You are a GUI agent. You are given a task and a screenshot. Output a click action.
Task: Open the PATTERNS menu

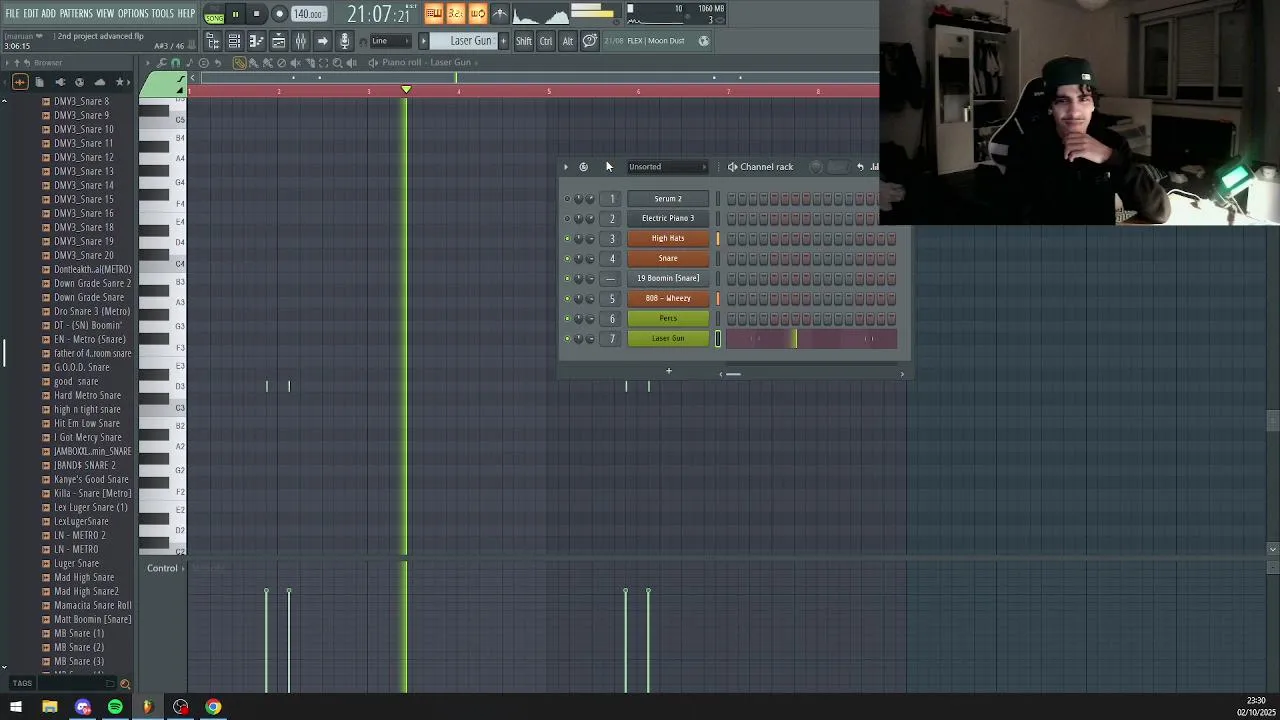76,13
